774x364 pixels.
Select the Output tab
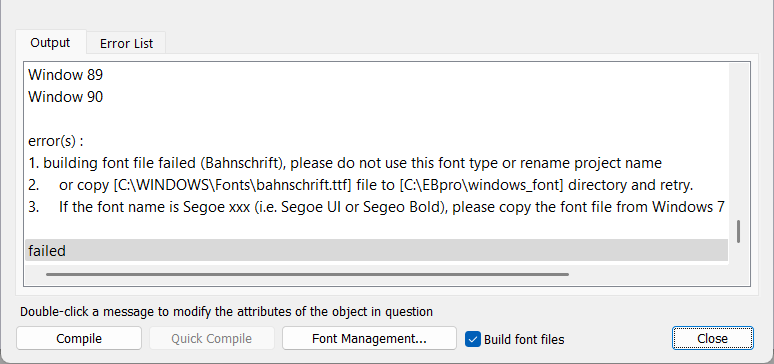[x=50, y=42]
